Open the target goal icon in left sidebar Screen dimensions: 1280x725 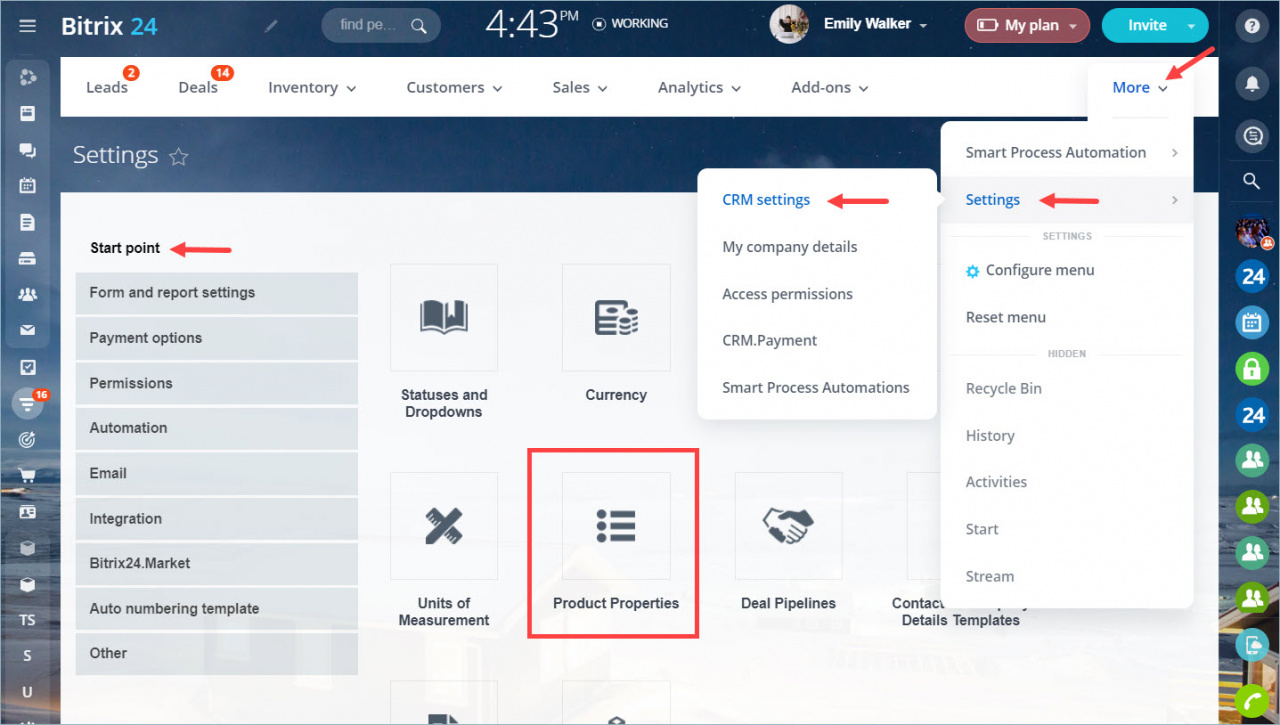[28, 439]
